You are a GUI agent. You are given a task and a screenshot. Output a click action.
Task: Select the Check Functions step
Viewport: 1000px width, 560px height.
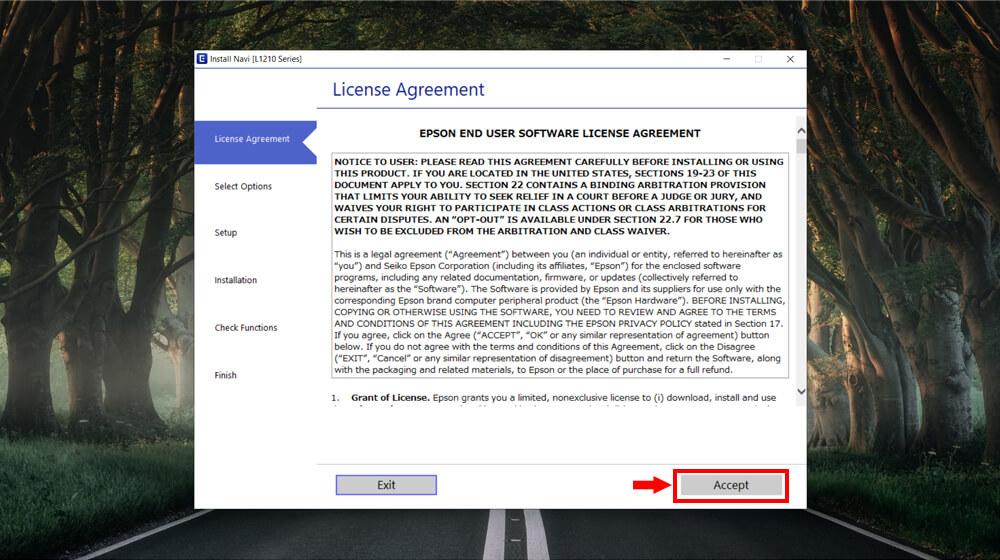click(x=246, y=328)
